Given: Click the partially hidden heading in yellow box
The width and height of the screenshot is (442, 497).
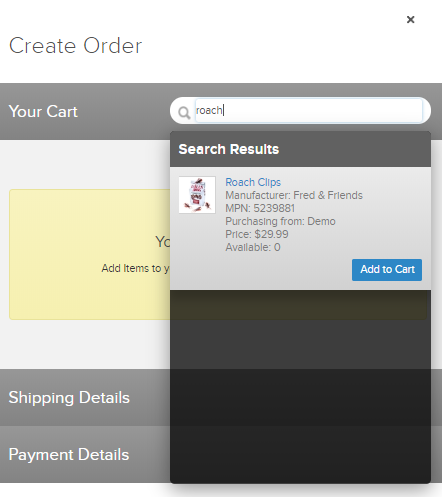Looking at the screenshot, I should [x=163, y=242].
